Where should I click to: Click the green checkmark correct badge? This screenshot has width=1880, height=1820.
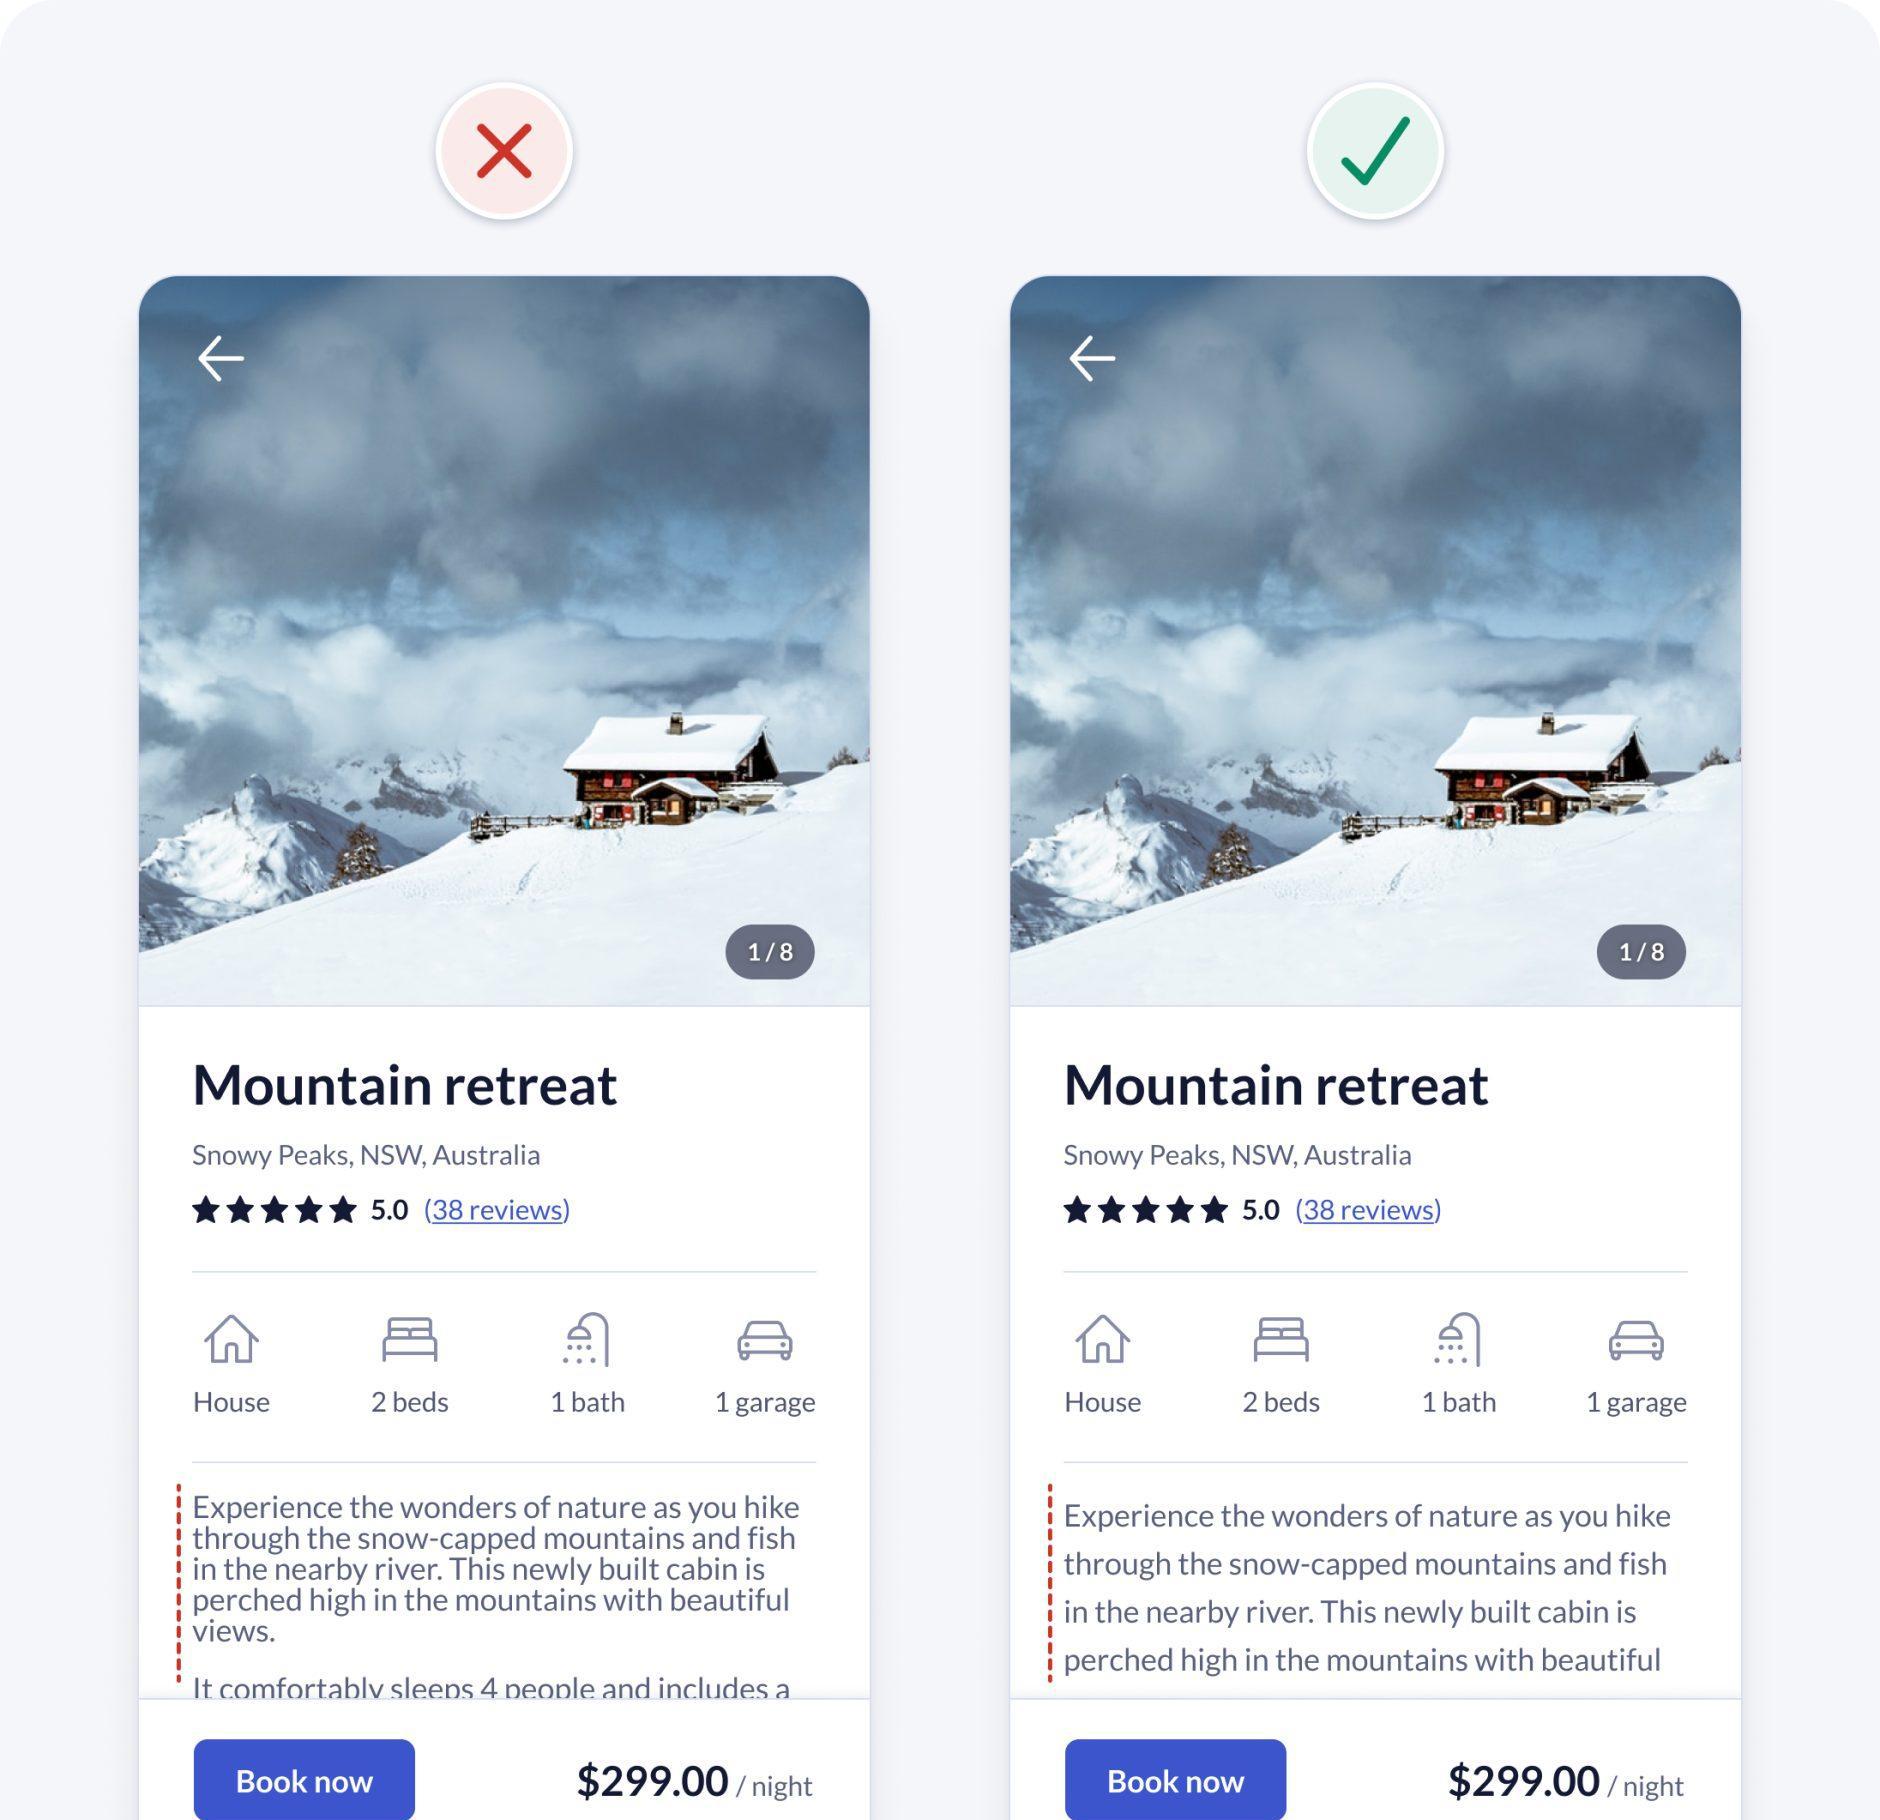coord(1375,151)
